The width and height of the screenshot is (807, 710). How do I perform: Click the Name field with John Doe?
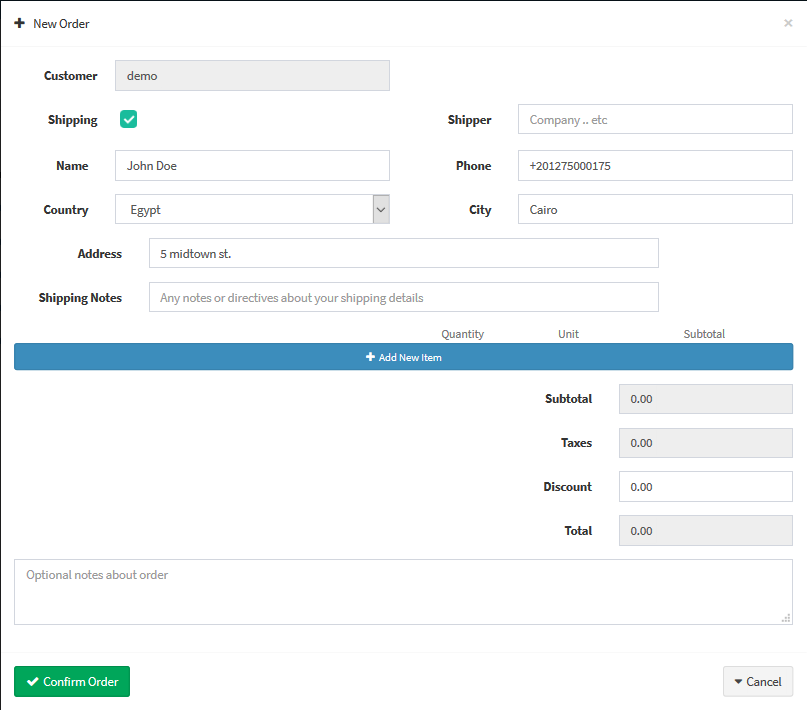click(x=252, y=166)
